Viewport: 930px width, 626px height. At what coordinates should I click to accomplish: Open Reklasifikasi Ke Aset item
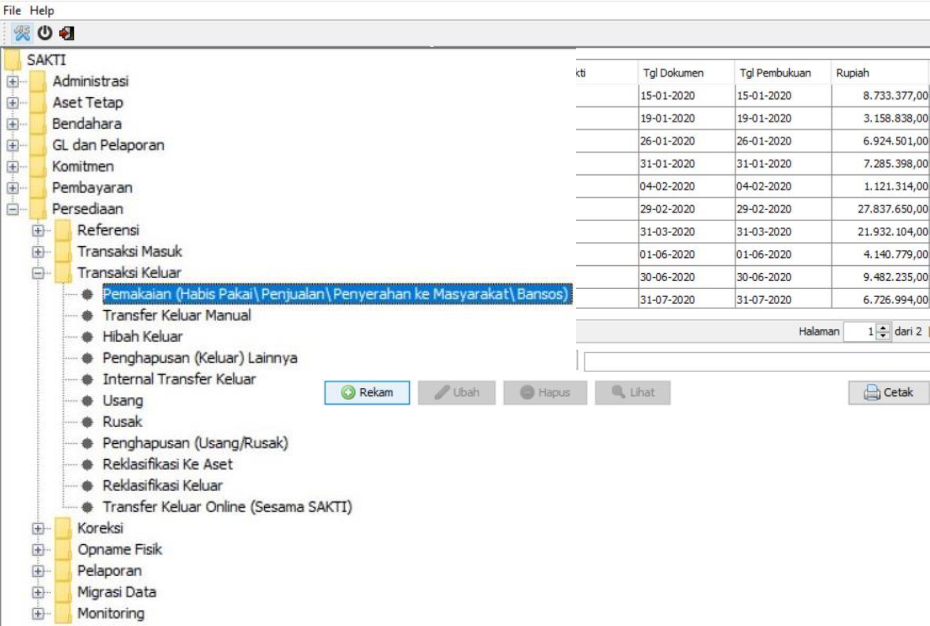click(167, 464)
